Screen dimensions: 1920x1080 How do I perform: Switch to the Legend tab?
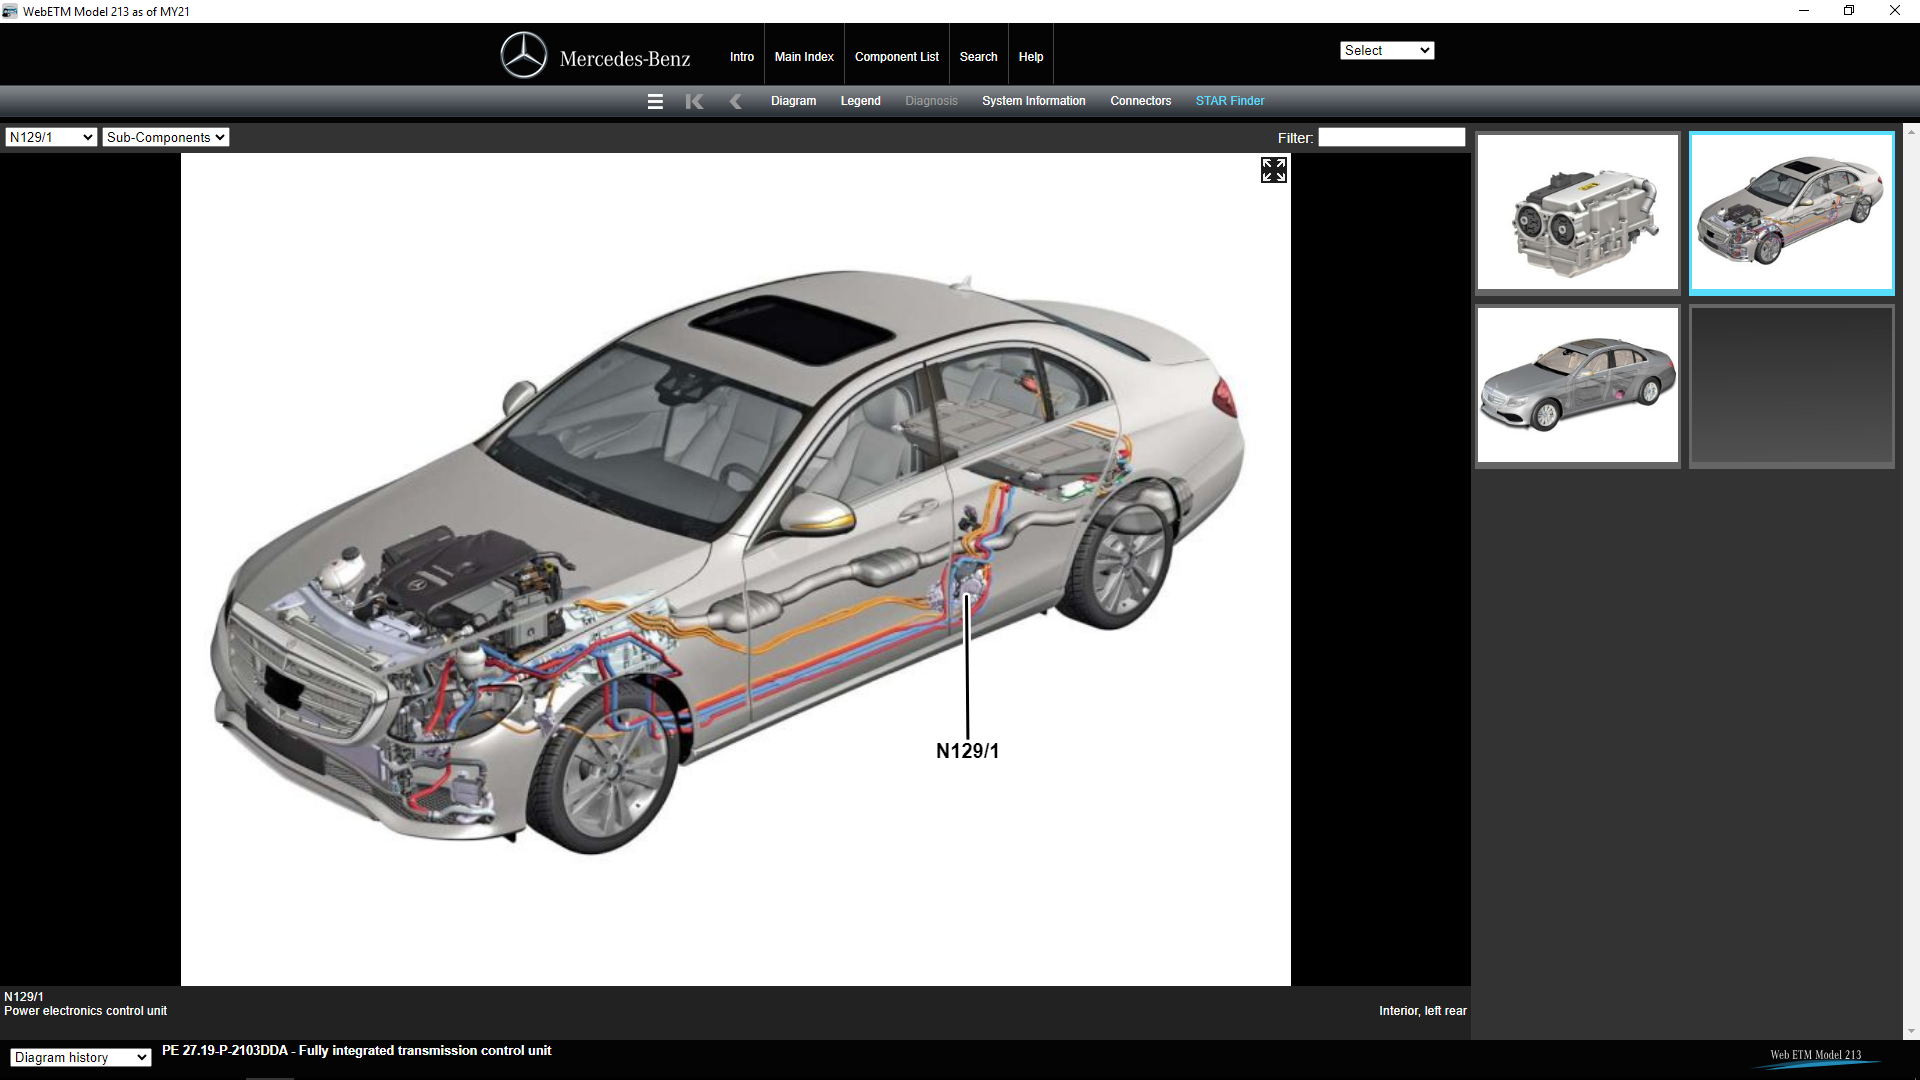(860, 101)
